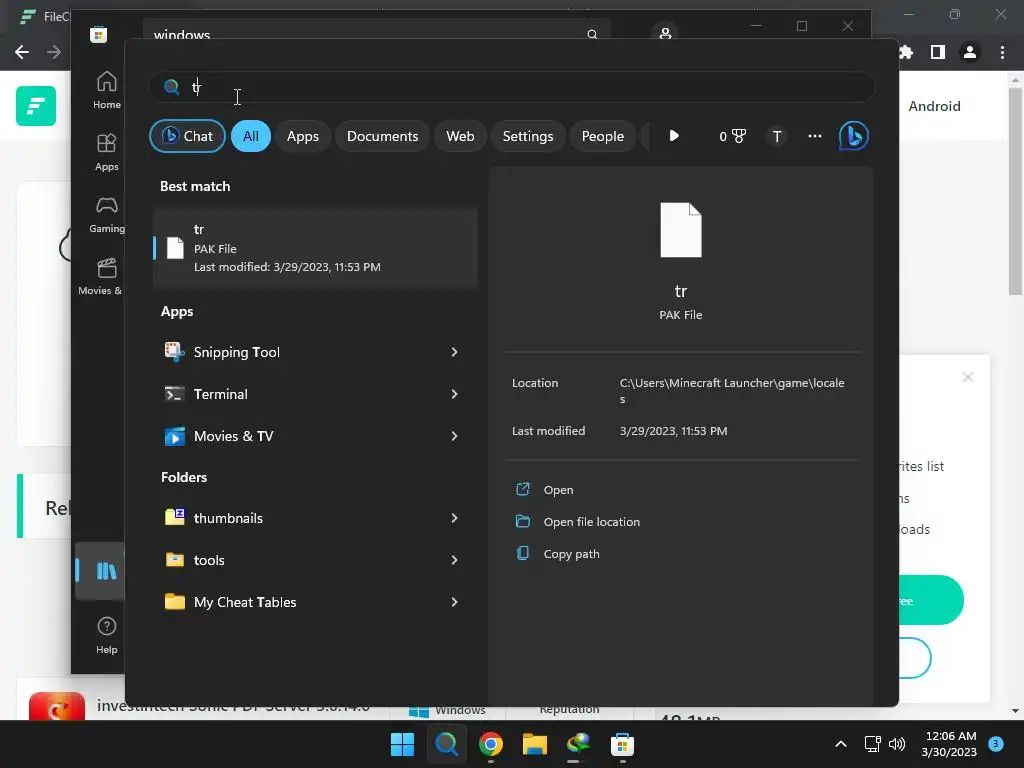Click the Store search magnifier icon
This screenshot has height=768, width=1024.
click(592, 34)
